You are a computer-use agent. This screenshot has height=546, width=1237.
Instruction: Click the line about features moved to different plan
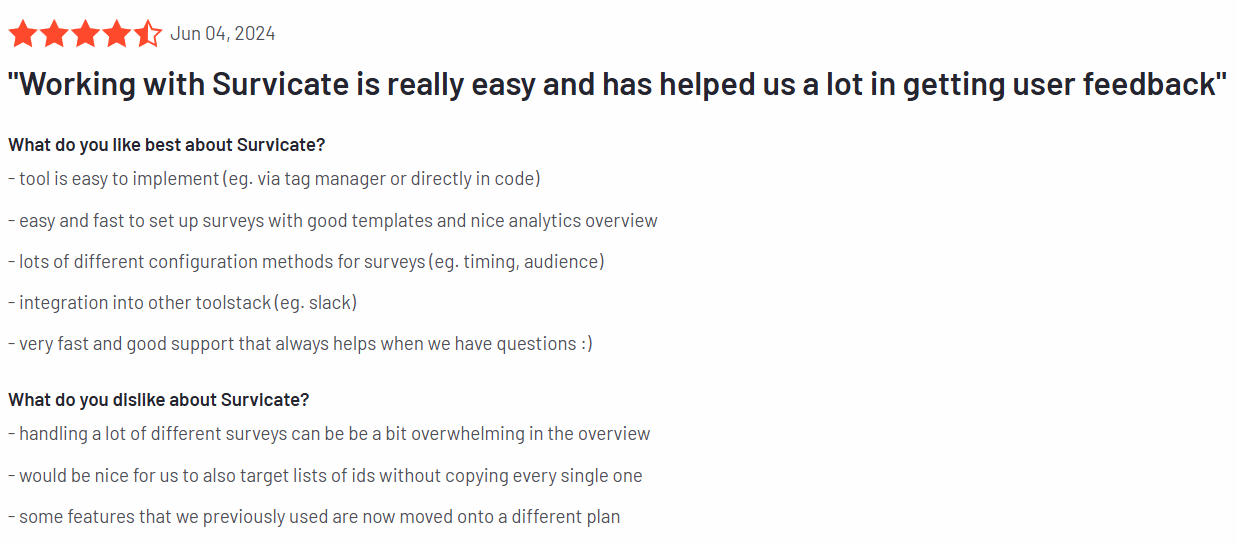pyautogui.click(x=314, y=517)
